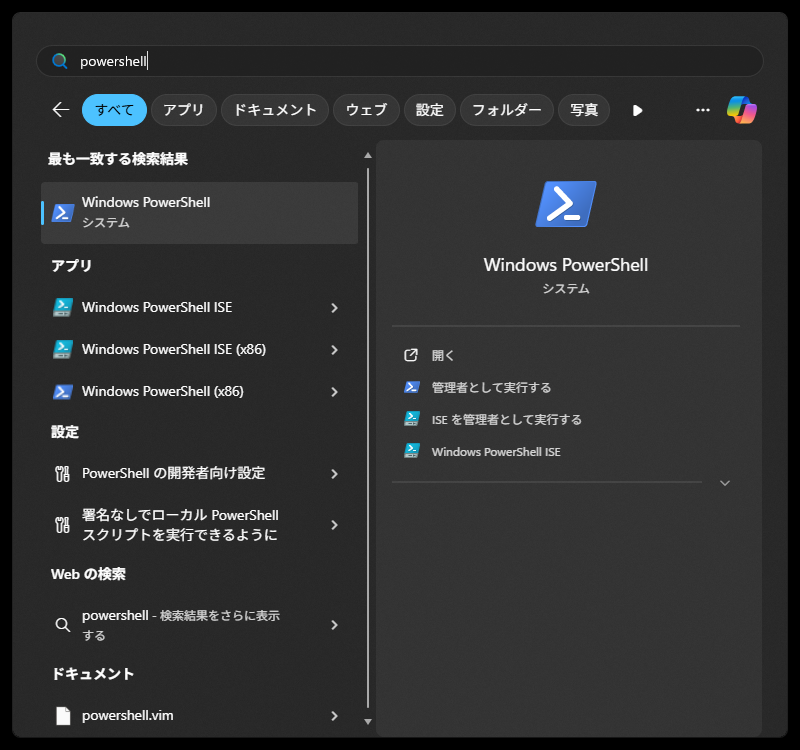Click inside the powershell search input field
This screenshot has height=750, width=800.
(x=400, y=61)
